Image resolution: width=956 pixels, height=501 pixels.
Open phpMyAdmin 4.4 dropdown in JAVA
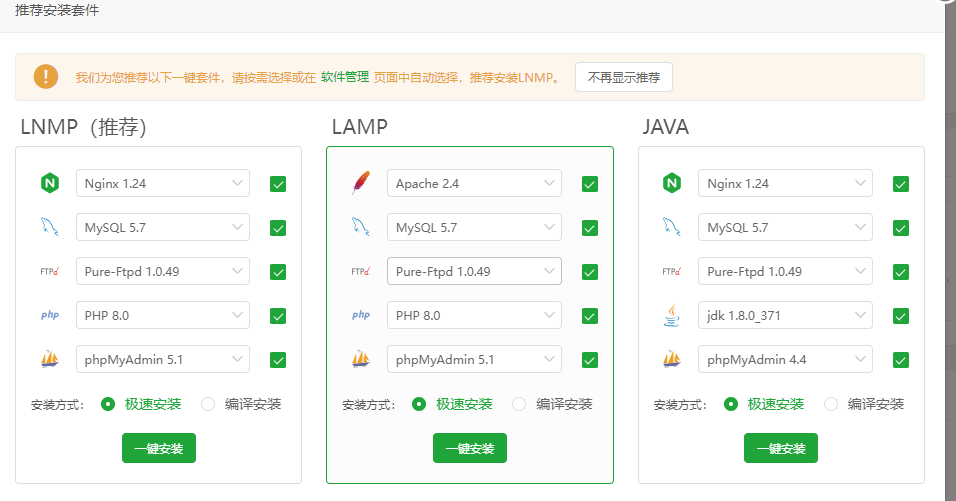point(785,359)
